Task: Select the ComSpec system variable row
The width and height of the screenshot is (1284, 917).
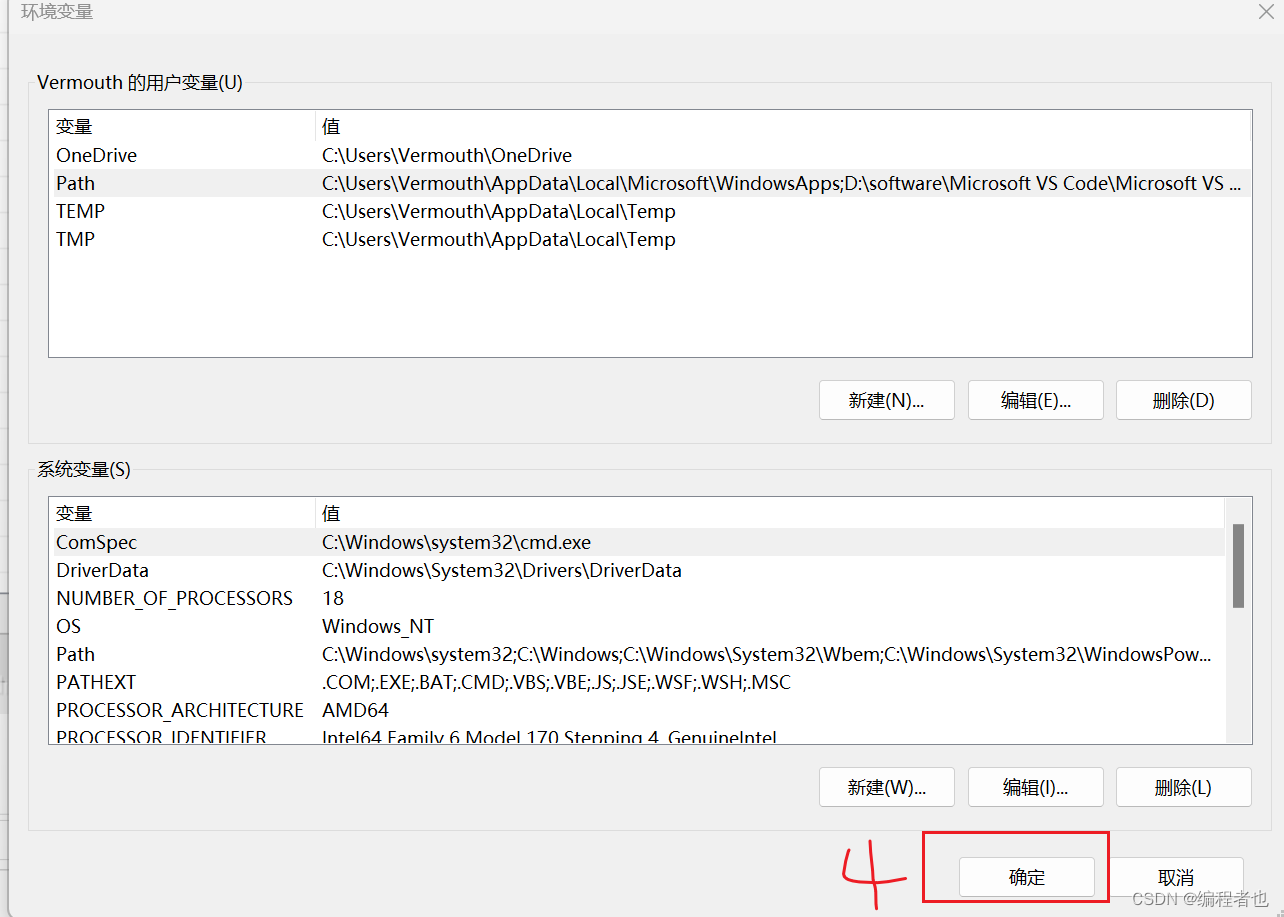Action: (x=200, y=542)
